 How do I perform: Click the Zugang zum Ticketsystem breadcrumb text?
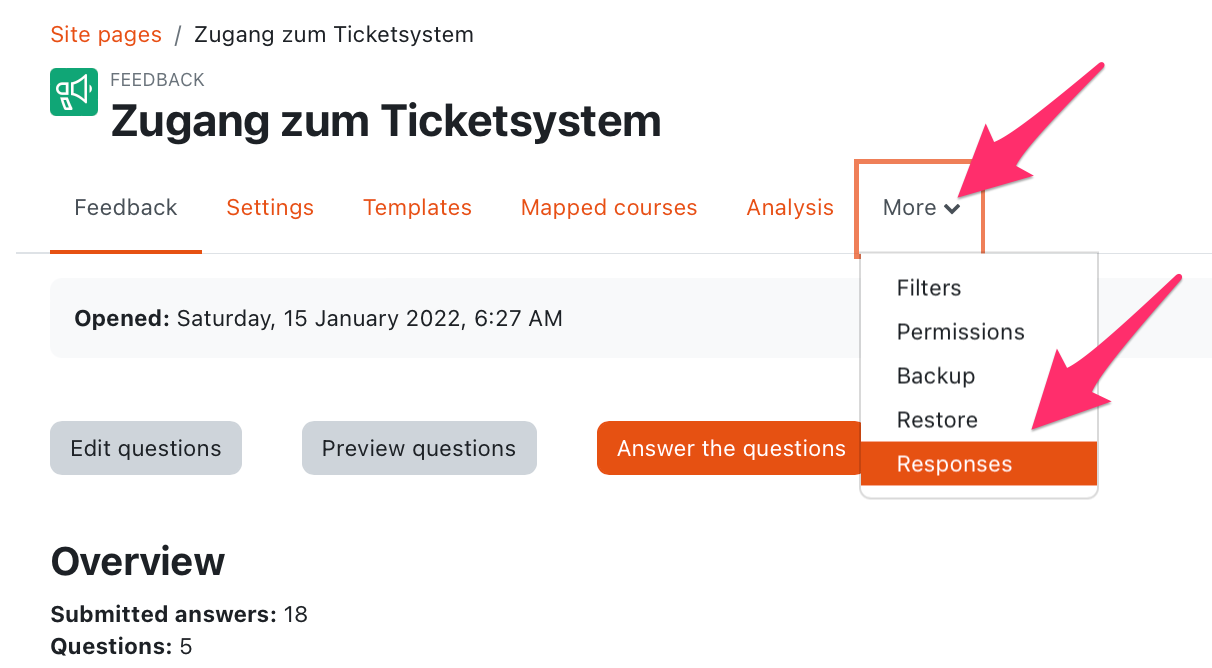[x=334, y=35]
